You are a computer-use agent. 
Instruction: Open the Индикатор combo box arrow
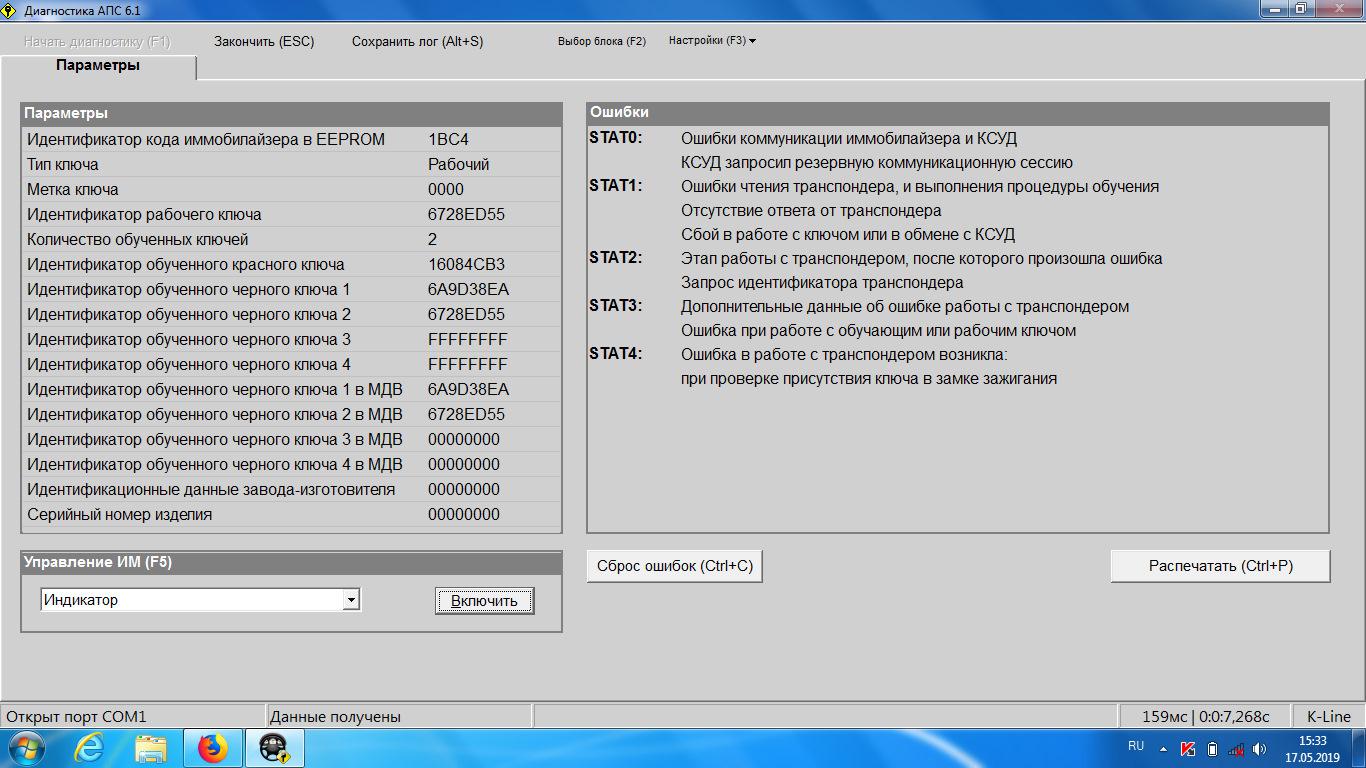click(350, 600)
